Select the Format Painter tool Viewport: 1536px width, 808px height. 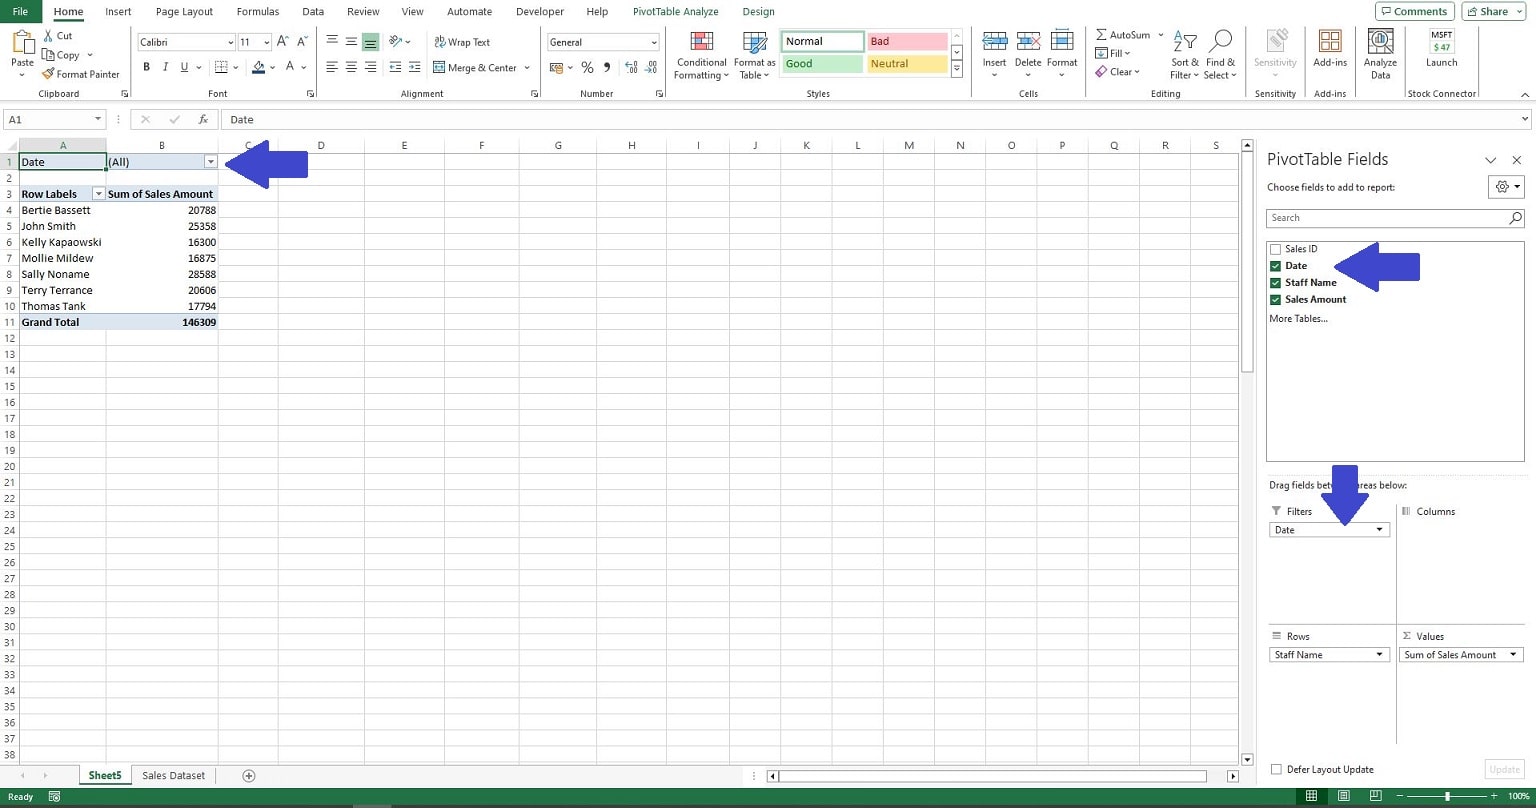coord(80,74)
